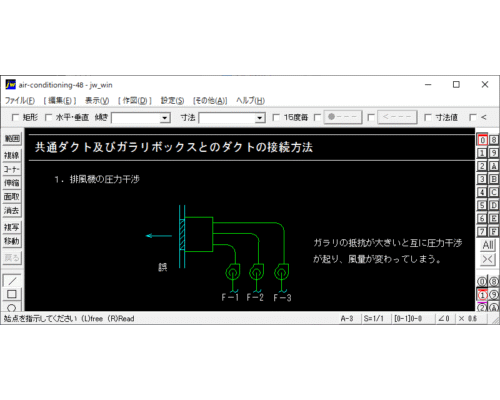Viewport: 500px width, 400px height.
Task: Select layer B square button
Action: pos(494,179)
